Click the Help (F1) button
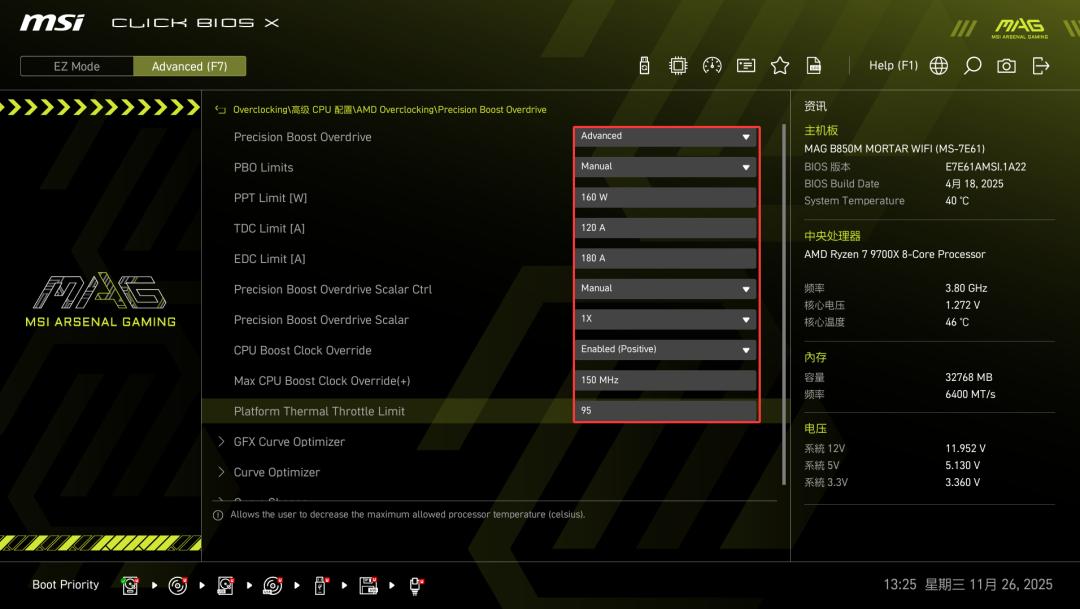 893,66
